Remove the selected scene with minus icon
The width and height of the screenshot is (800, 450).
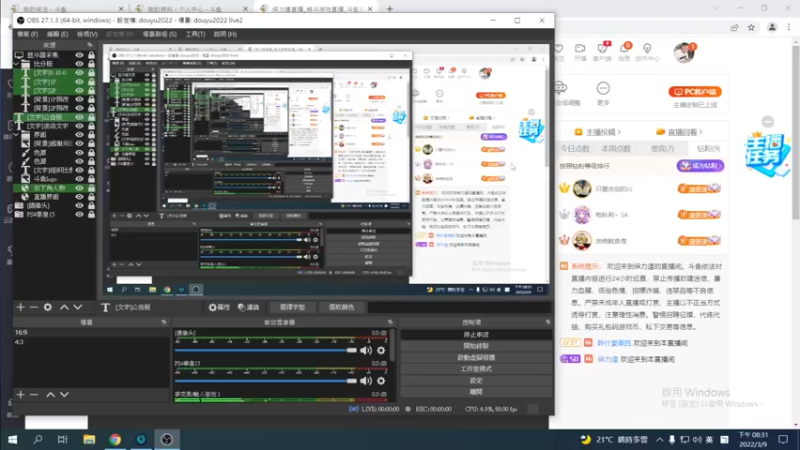34,394
